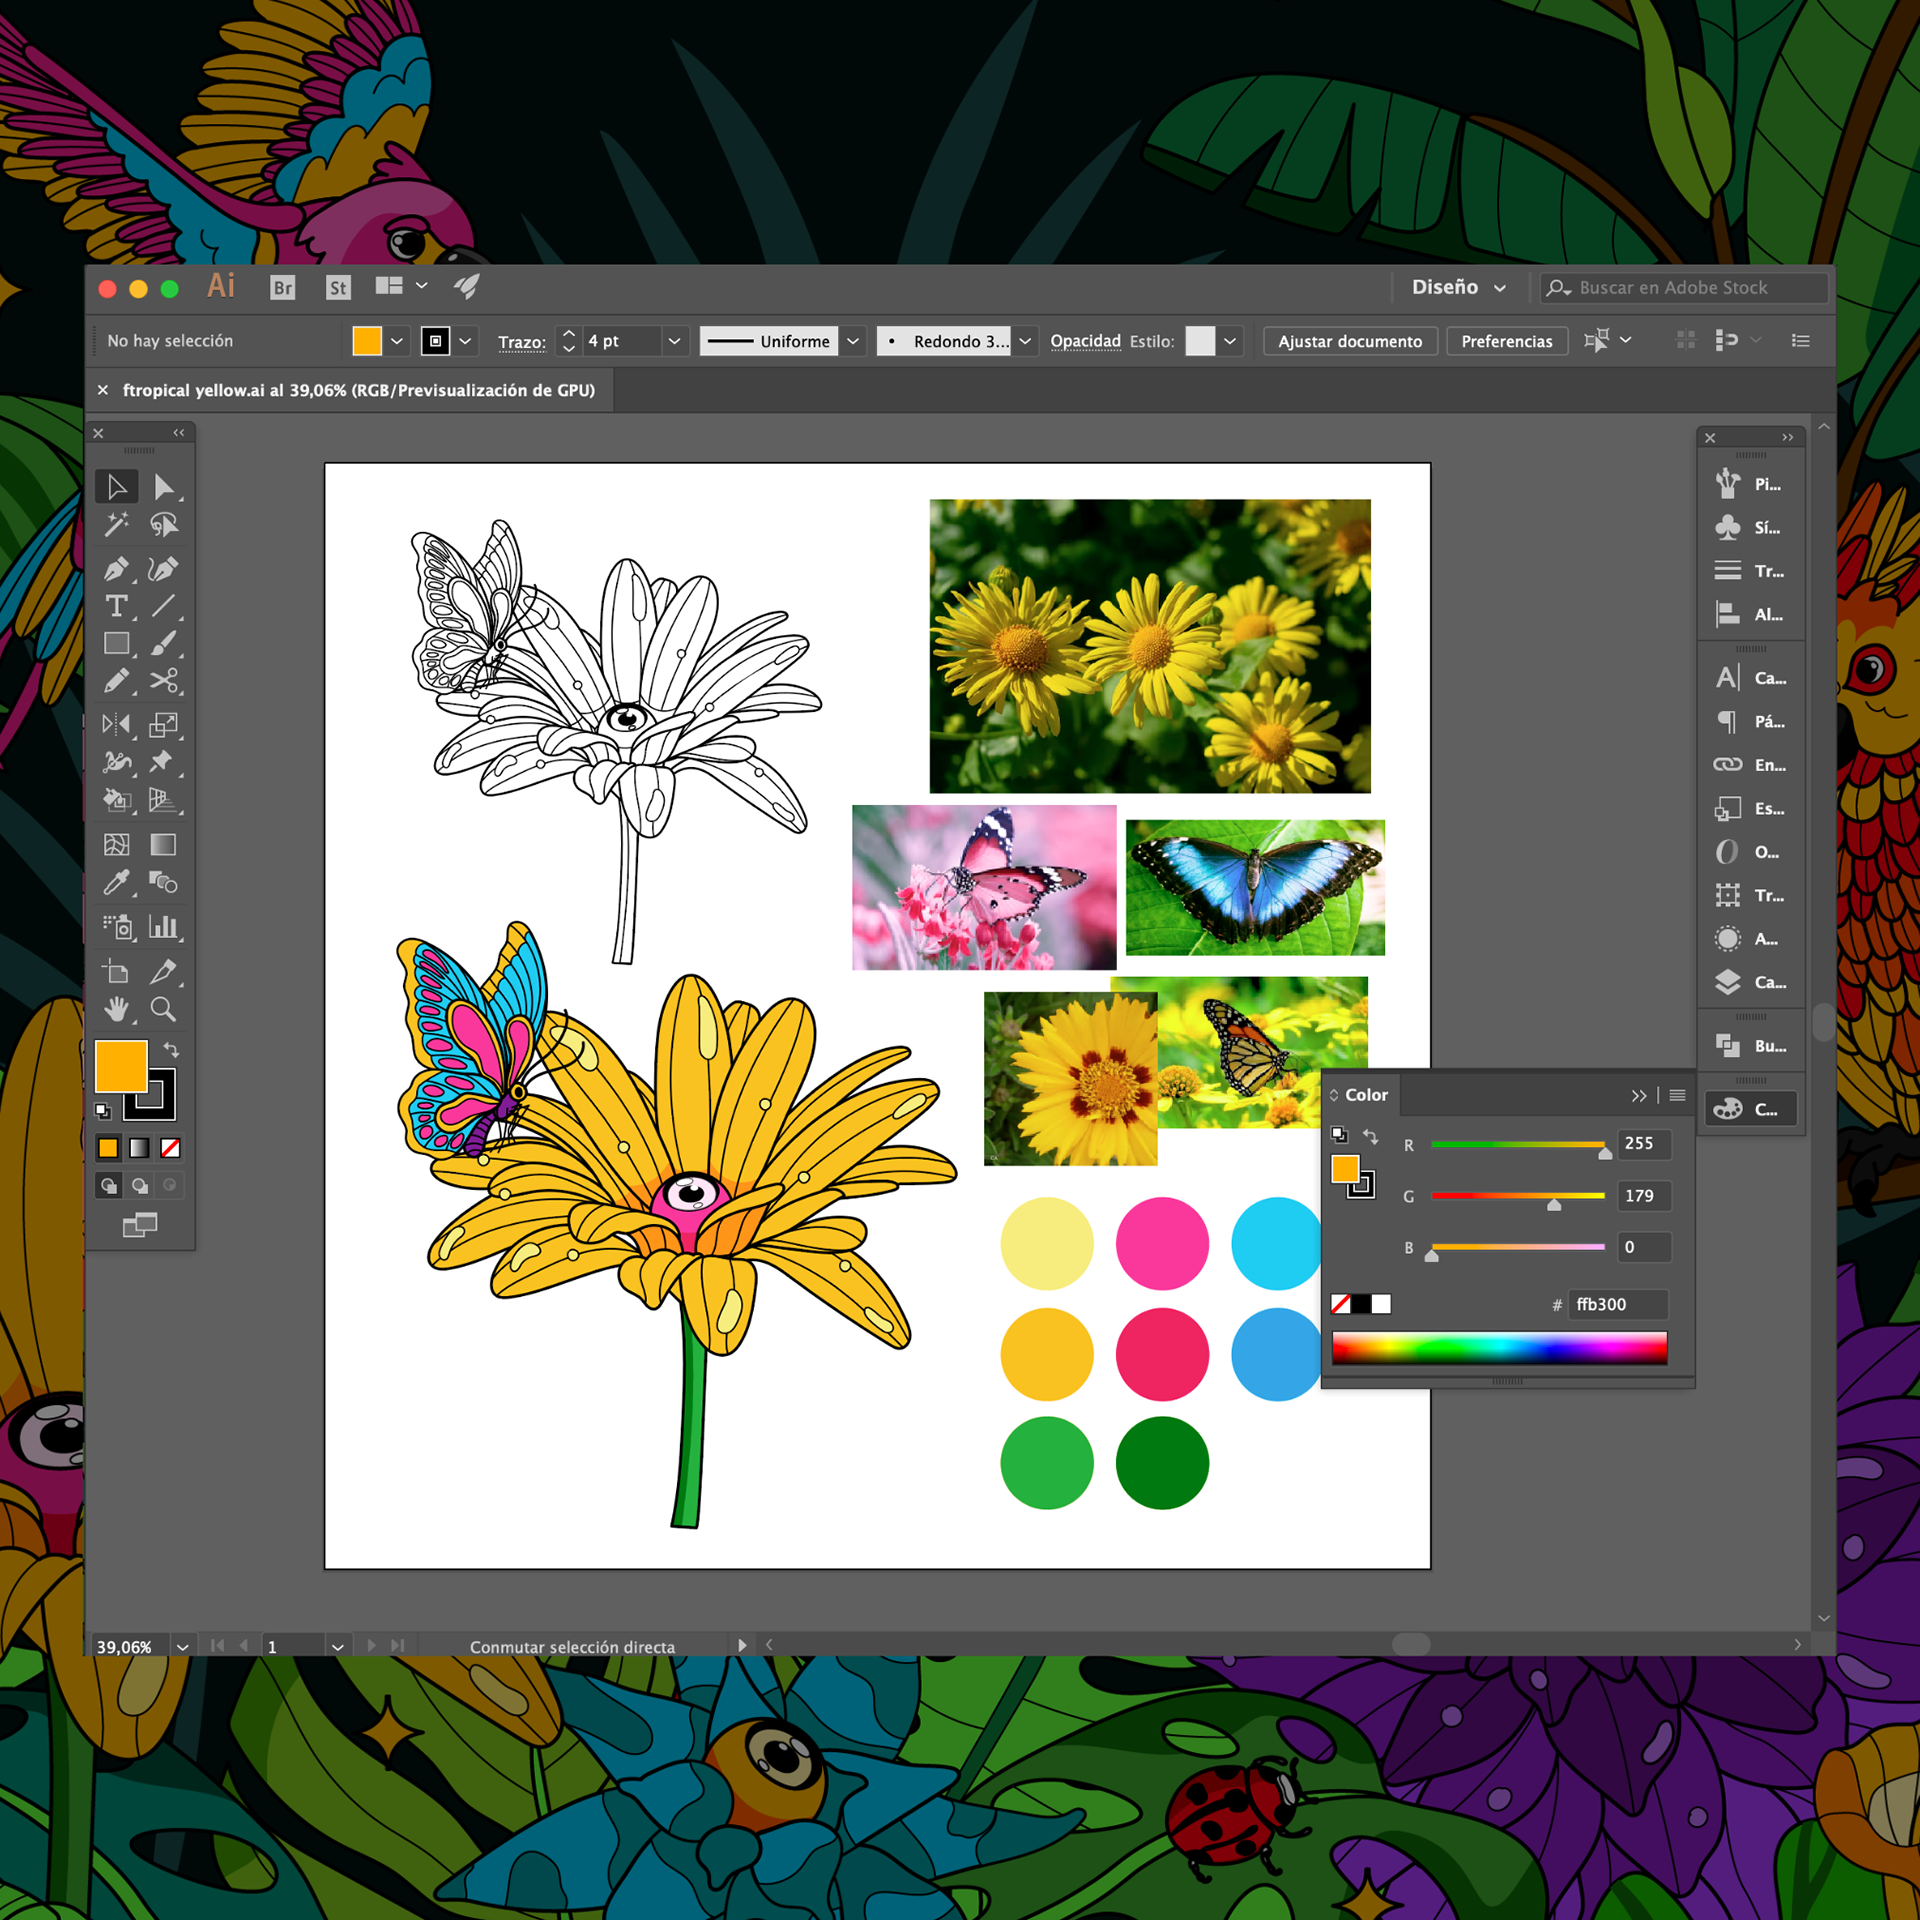Viewport: 1920px width, 1920px height.
Task: Open the zoom level 39,06% dropdown
Action: click(182, 1647)
